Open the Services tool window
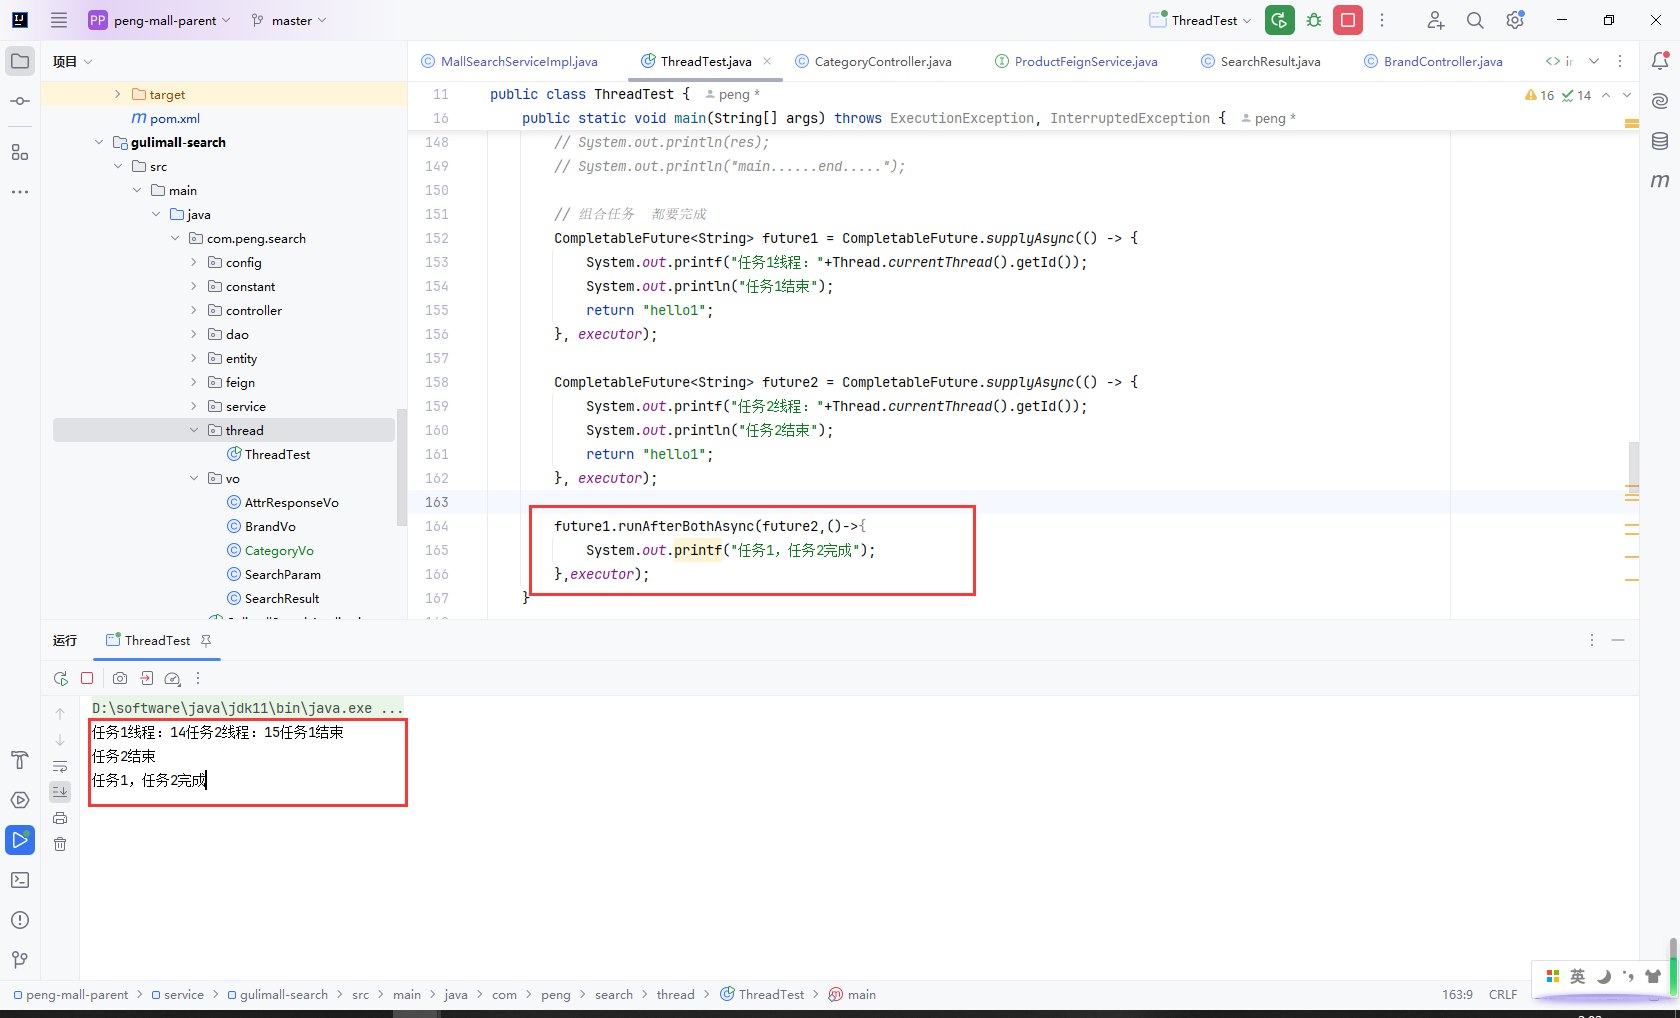Image resolution: width=1680 pixels, height=1018 pixels. coord(20,800)
